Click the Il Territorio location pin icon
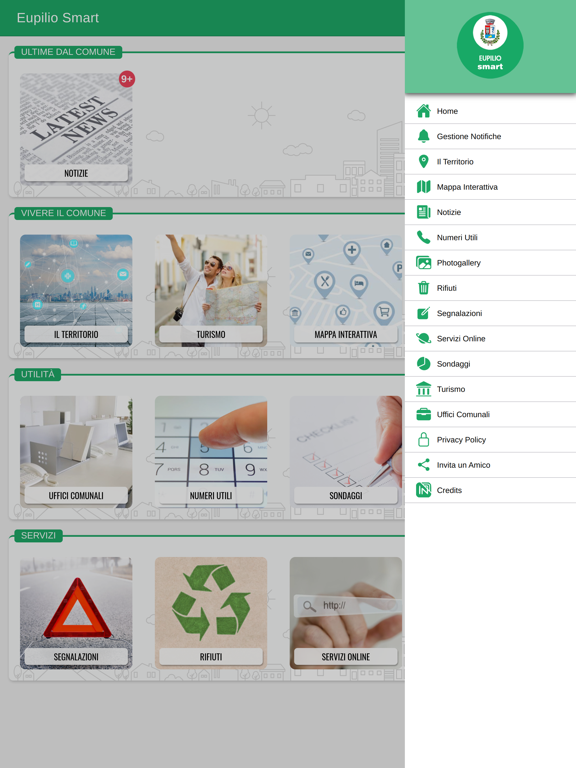Image resolution: width=576 pixels, height=768 pixels. [x=423, y=162]
